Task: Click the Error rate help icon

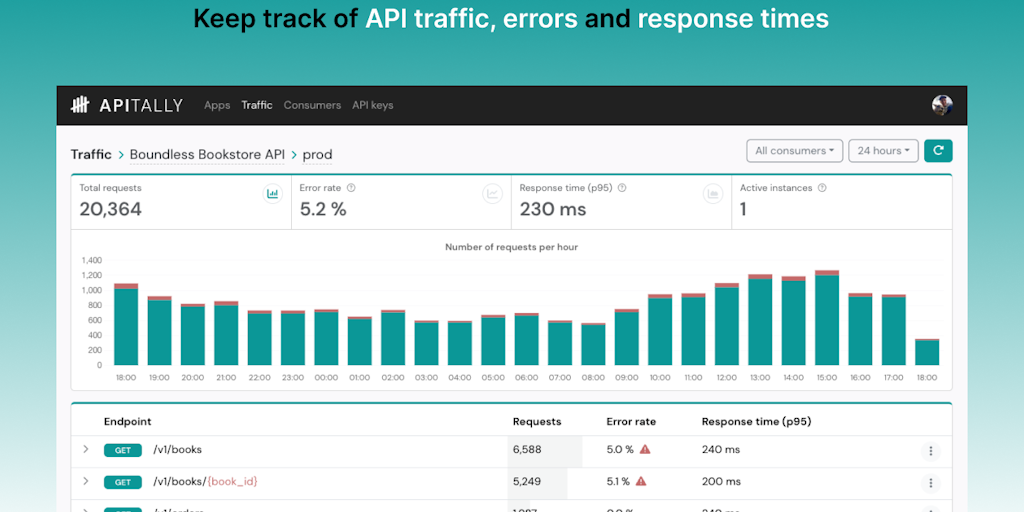Action: tap(351, 188)
